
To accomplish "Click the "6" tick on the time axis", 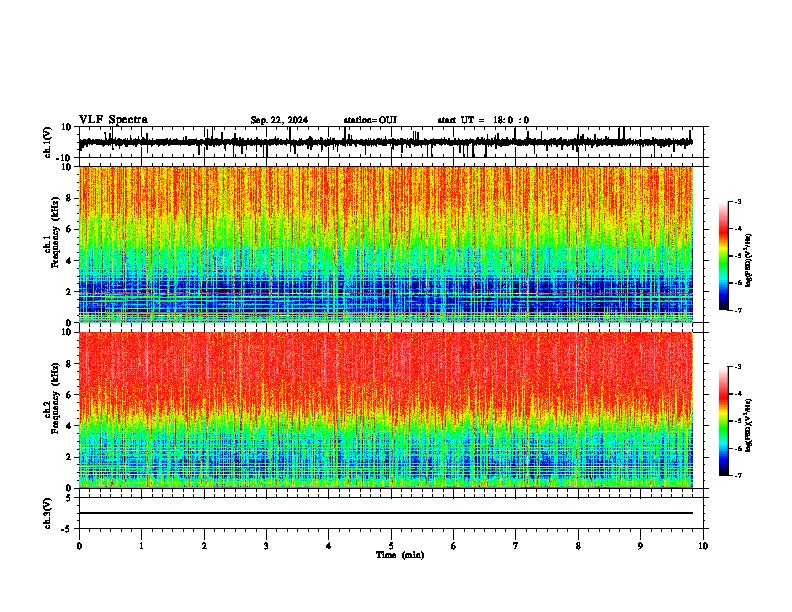I will [x=454, y=546].
